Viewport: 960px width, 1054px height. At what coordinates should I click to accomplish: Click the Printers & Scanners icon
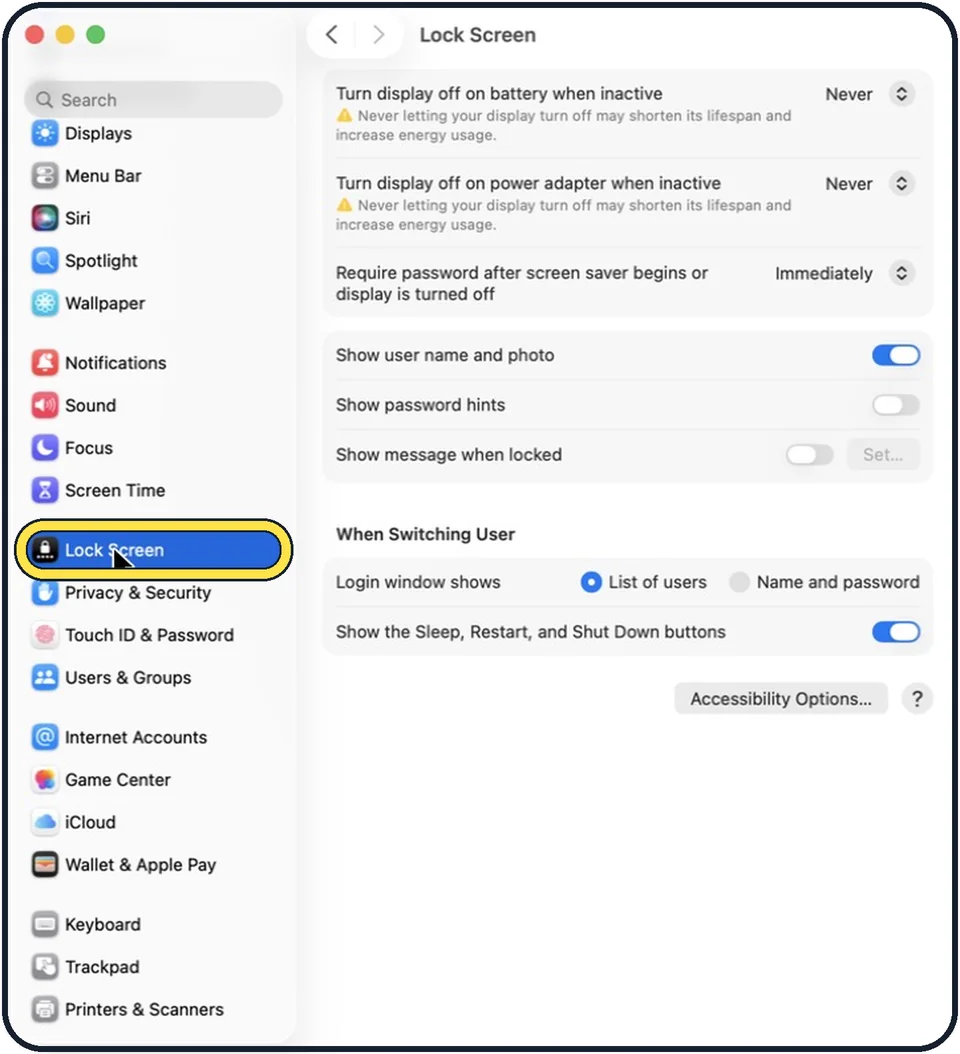coord(45,1009)
